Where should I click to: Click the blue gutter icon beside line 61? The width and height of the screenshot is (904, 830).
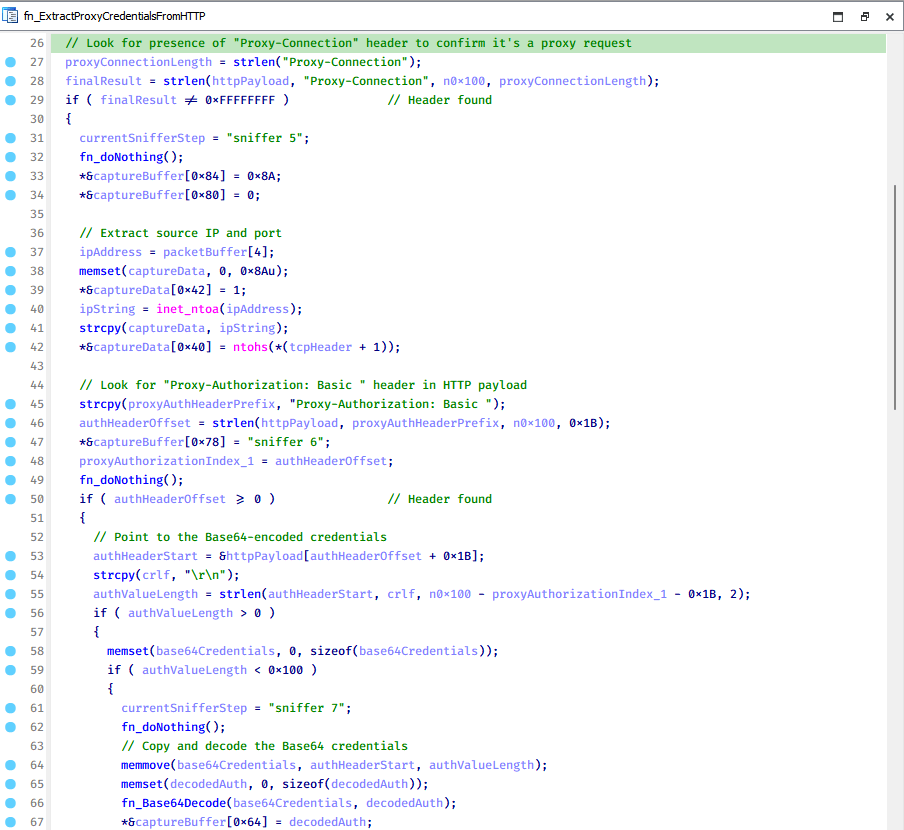pos(10,707)
